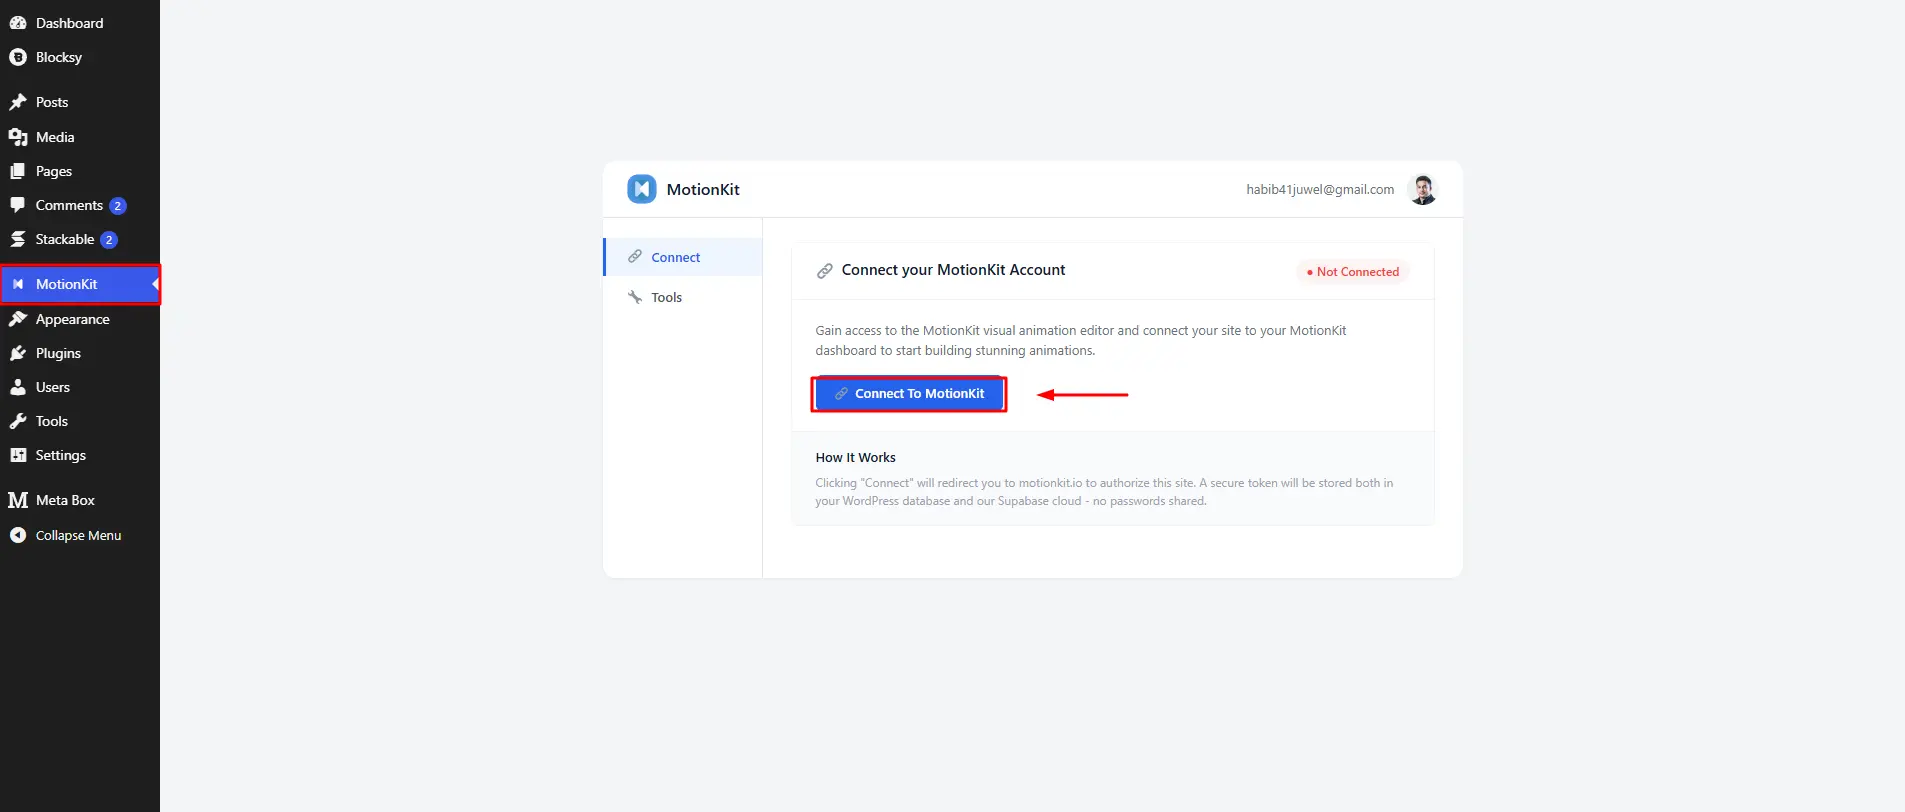The image size is (1905, 812).
Task: Click the MotionKit logo in panel header
Action: point(642,189)
